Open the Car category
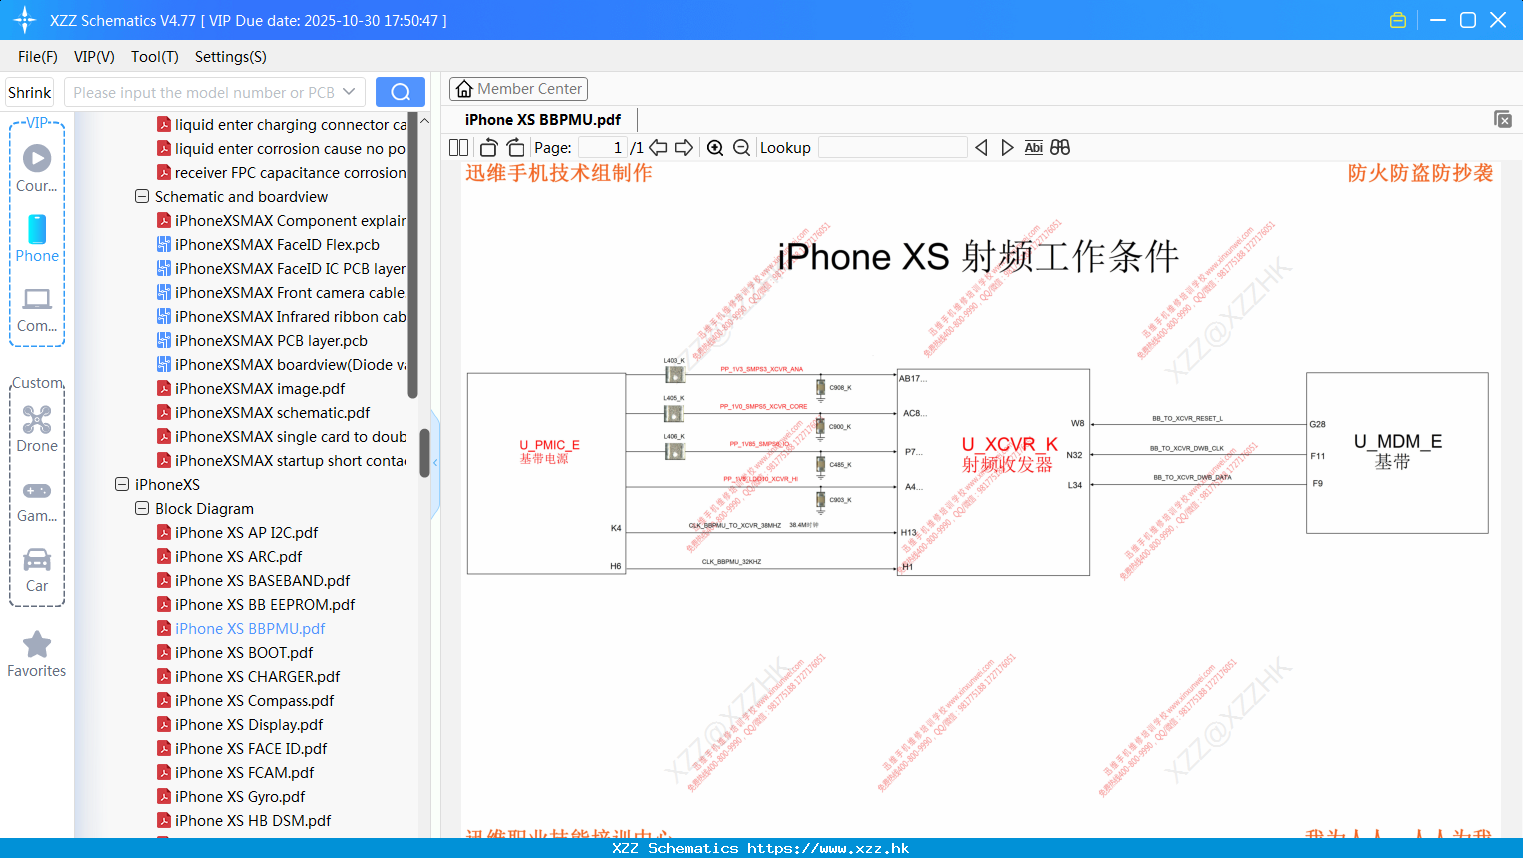The image size is (1523, 858). coord(37,570)
